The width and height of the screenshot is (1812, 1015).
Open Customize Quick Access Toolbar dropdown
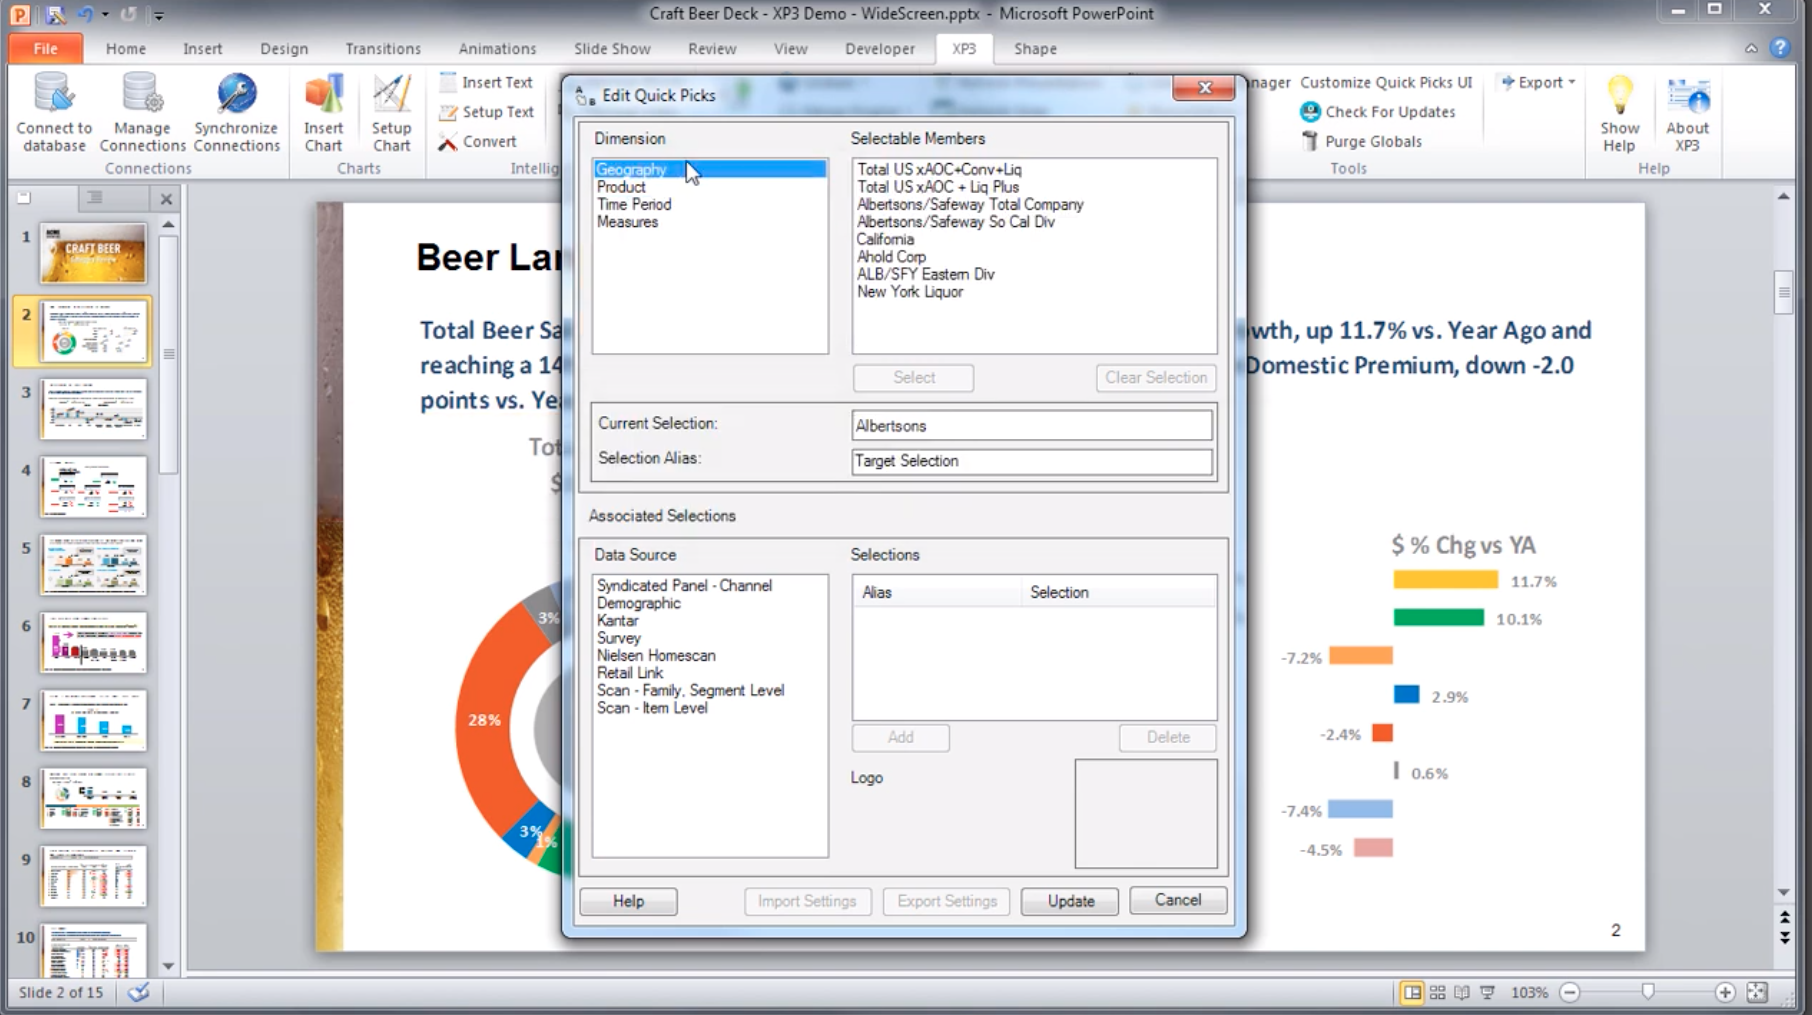click(158, 15)
